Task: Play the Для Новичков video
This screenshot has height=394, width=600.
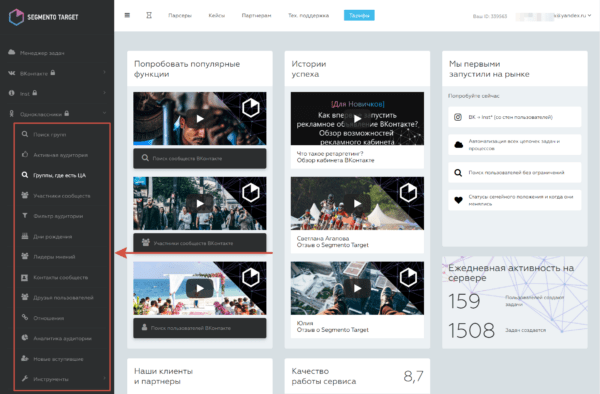Action: [x=357, y=119]
